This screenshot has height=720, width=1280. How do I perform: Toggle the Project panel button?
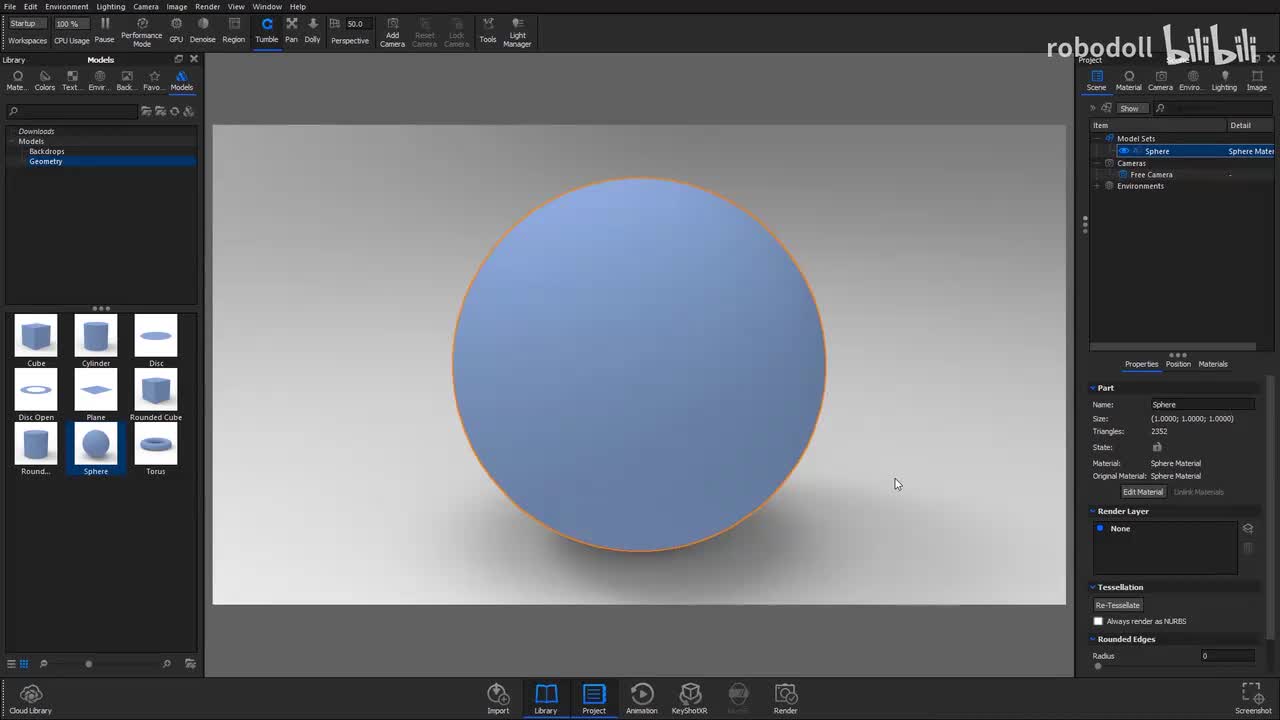click(594, 699)
